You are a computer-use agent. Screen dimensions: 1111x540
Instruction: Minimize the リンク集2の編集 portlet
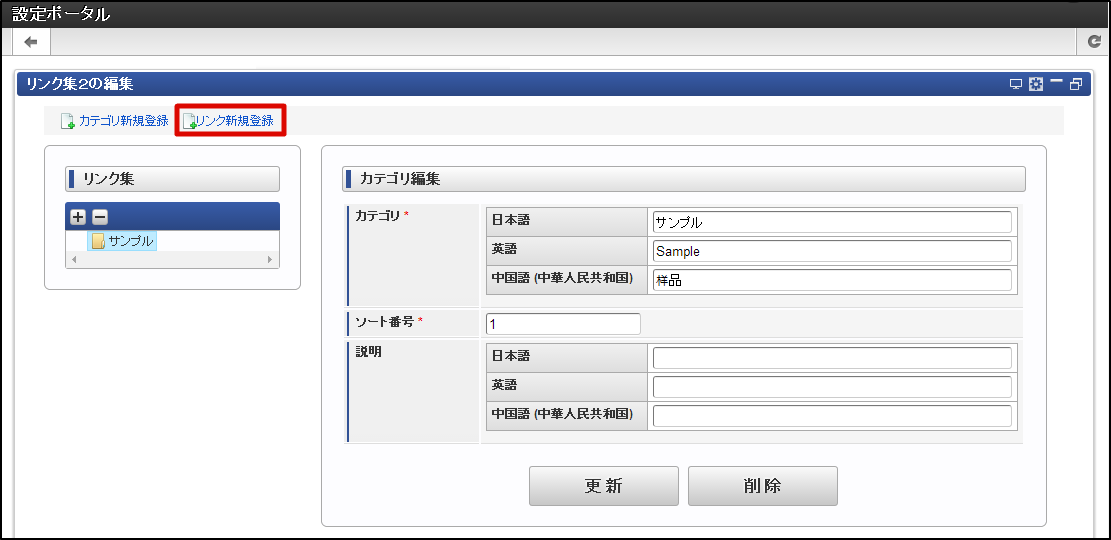tap(1056, 83)
